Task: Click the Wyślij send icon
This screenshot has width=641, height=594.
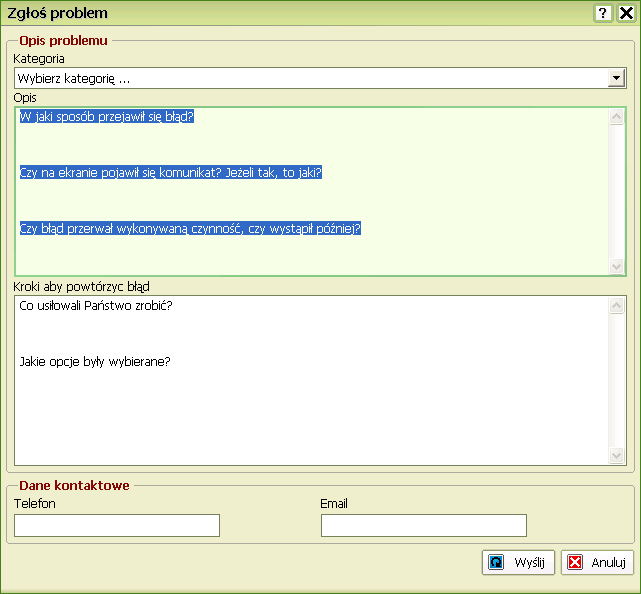Action: 496,562
